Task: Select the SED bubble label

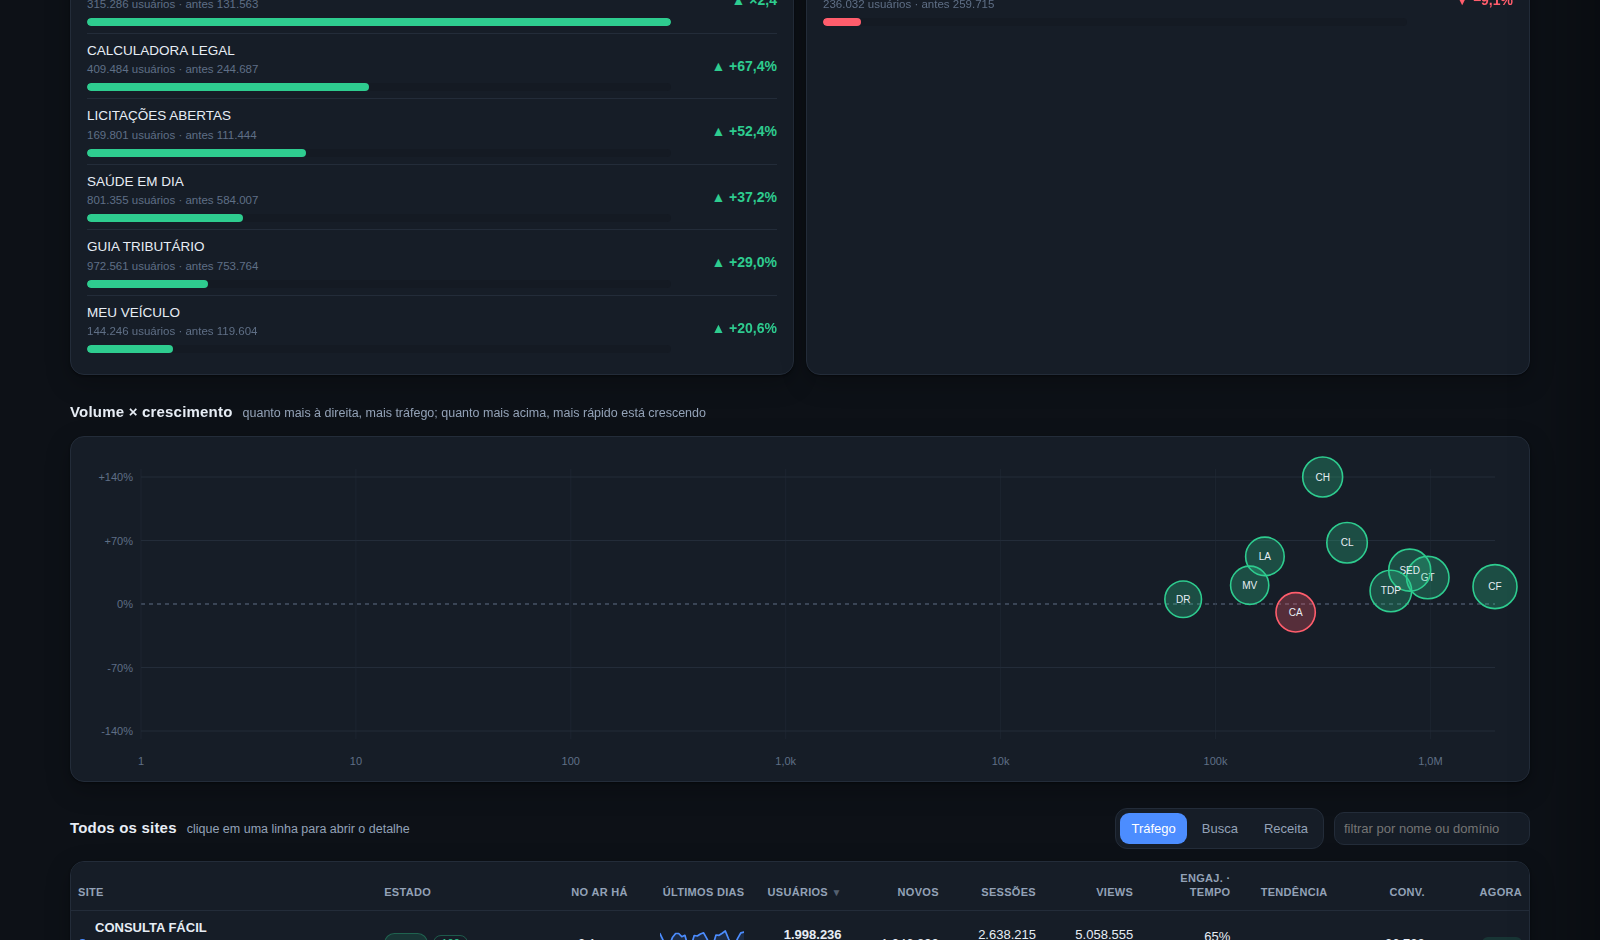Action: coord(1409,570)
